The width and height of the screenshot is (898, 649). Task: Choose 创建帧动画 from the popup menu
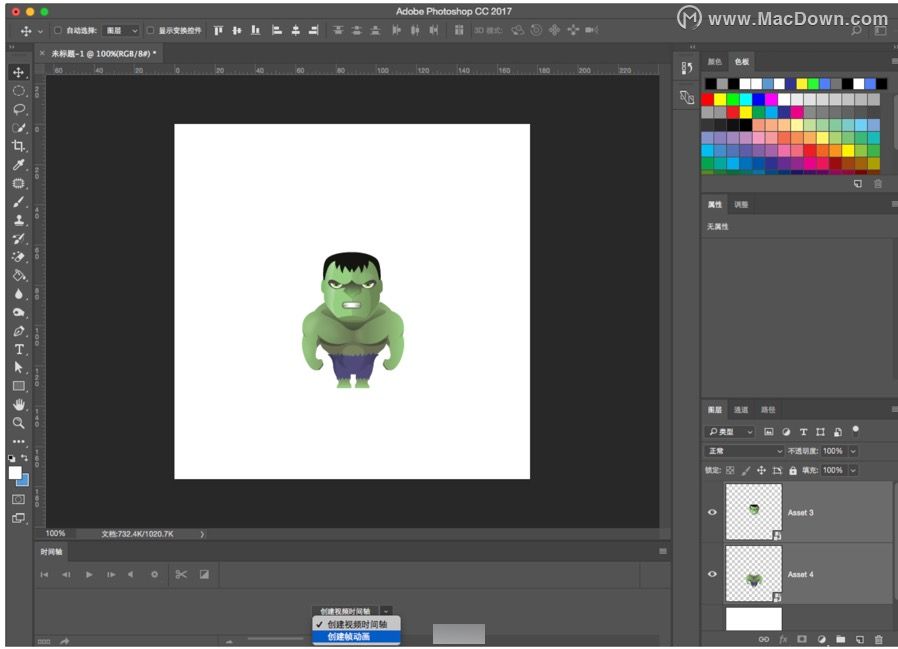pyautogui.click(x=356, y=637)
